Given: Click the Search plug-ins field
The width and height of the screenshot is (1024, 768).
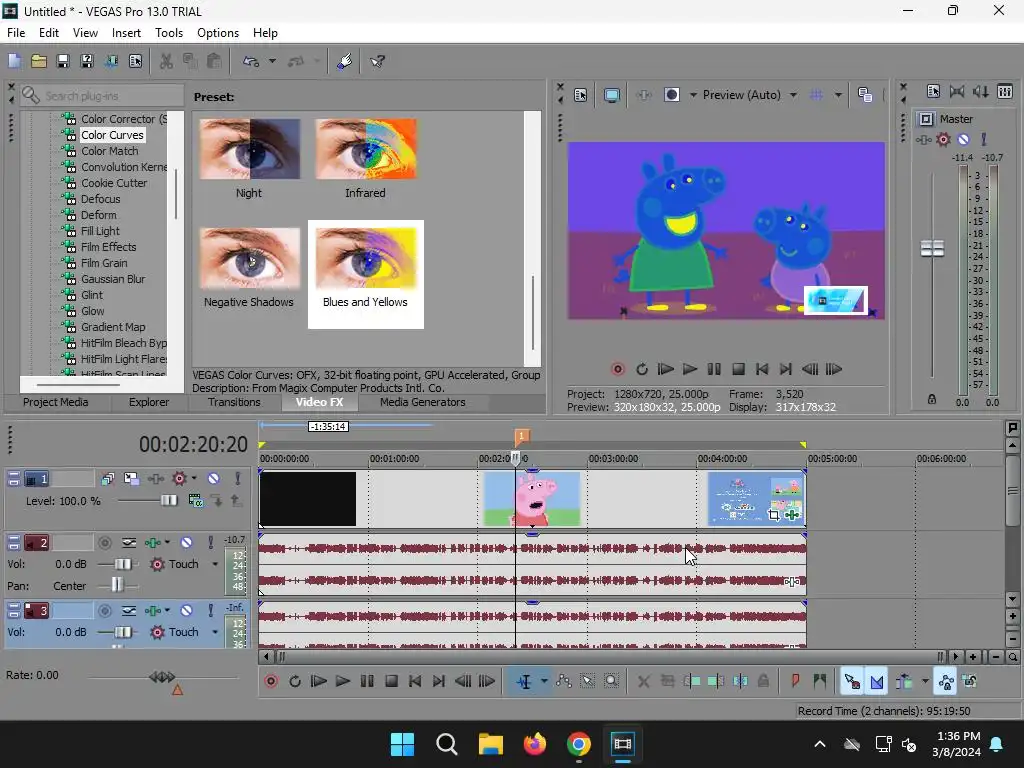Looking at the screenshot, I should (103, 96).
